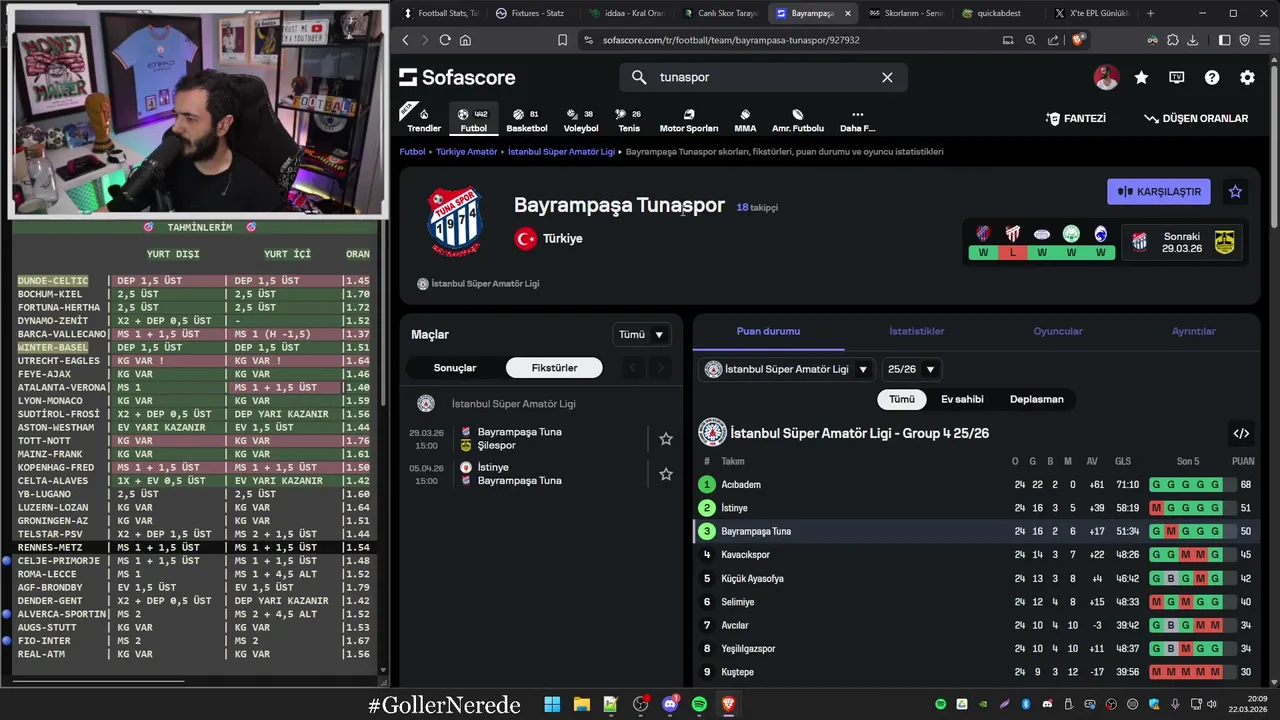Select Basketbol sport category
Viewport: 1280px width, 720px height.
(x=527, y=119)
